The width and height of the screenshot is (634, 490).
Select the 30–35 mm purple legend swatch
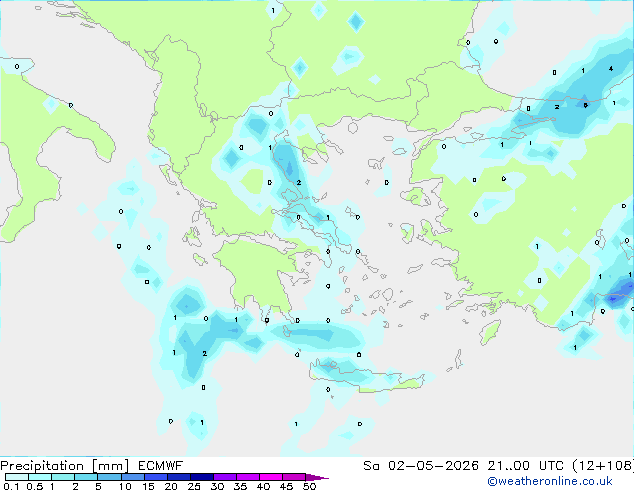click(225, 477)
